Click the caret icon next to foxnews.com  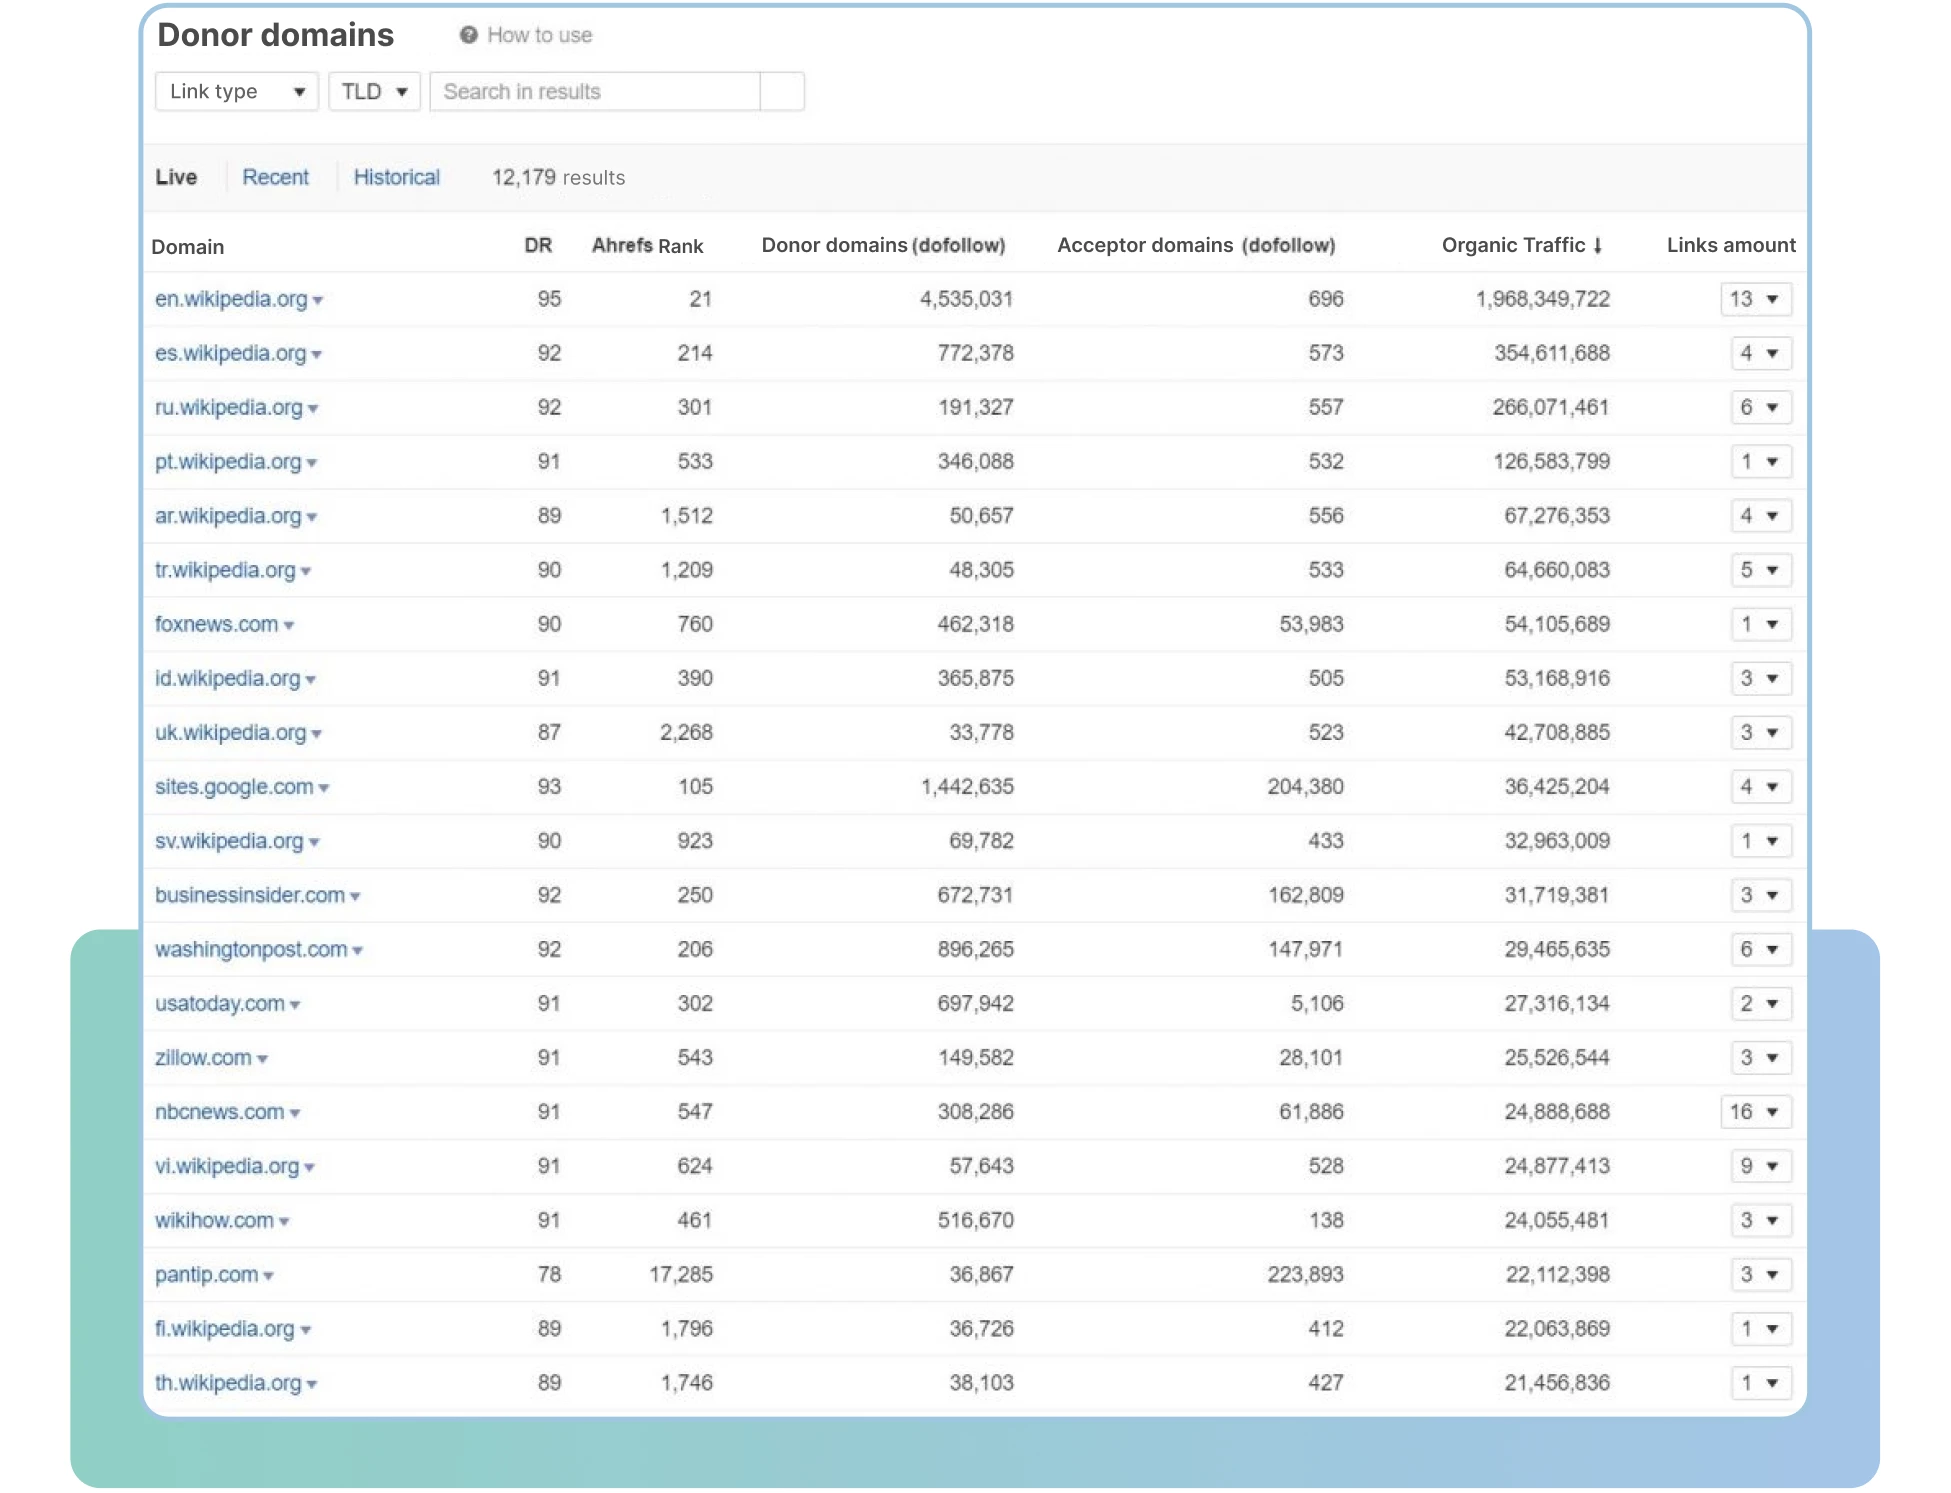(289, 625)
